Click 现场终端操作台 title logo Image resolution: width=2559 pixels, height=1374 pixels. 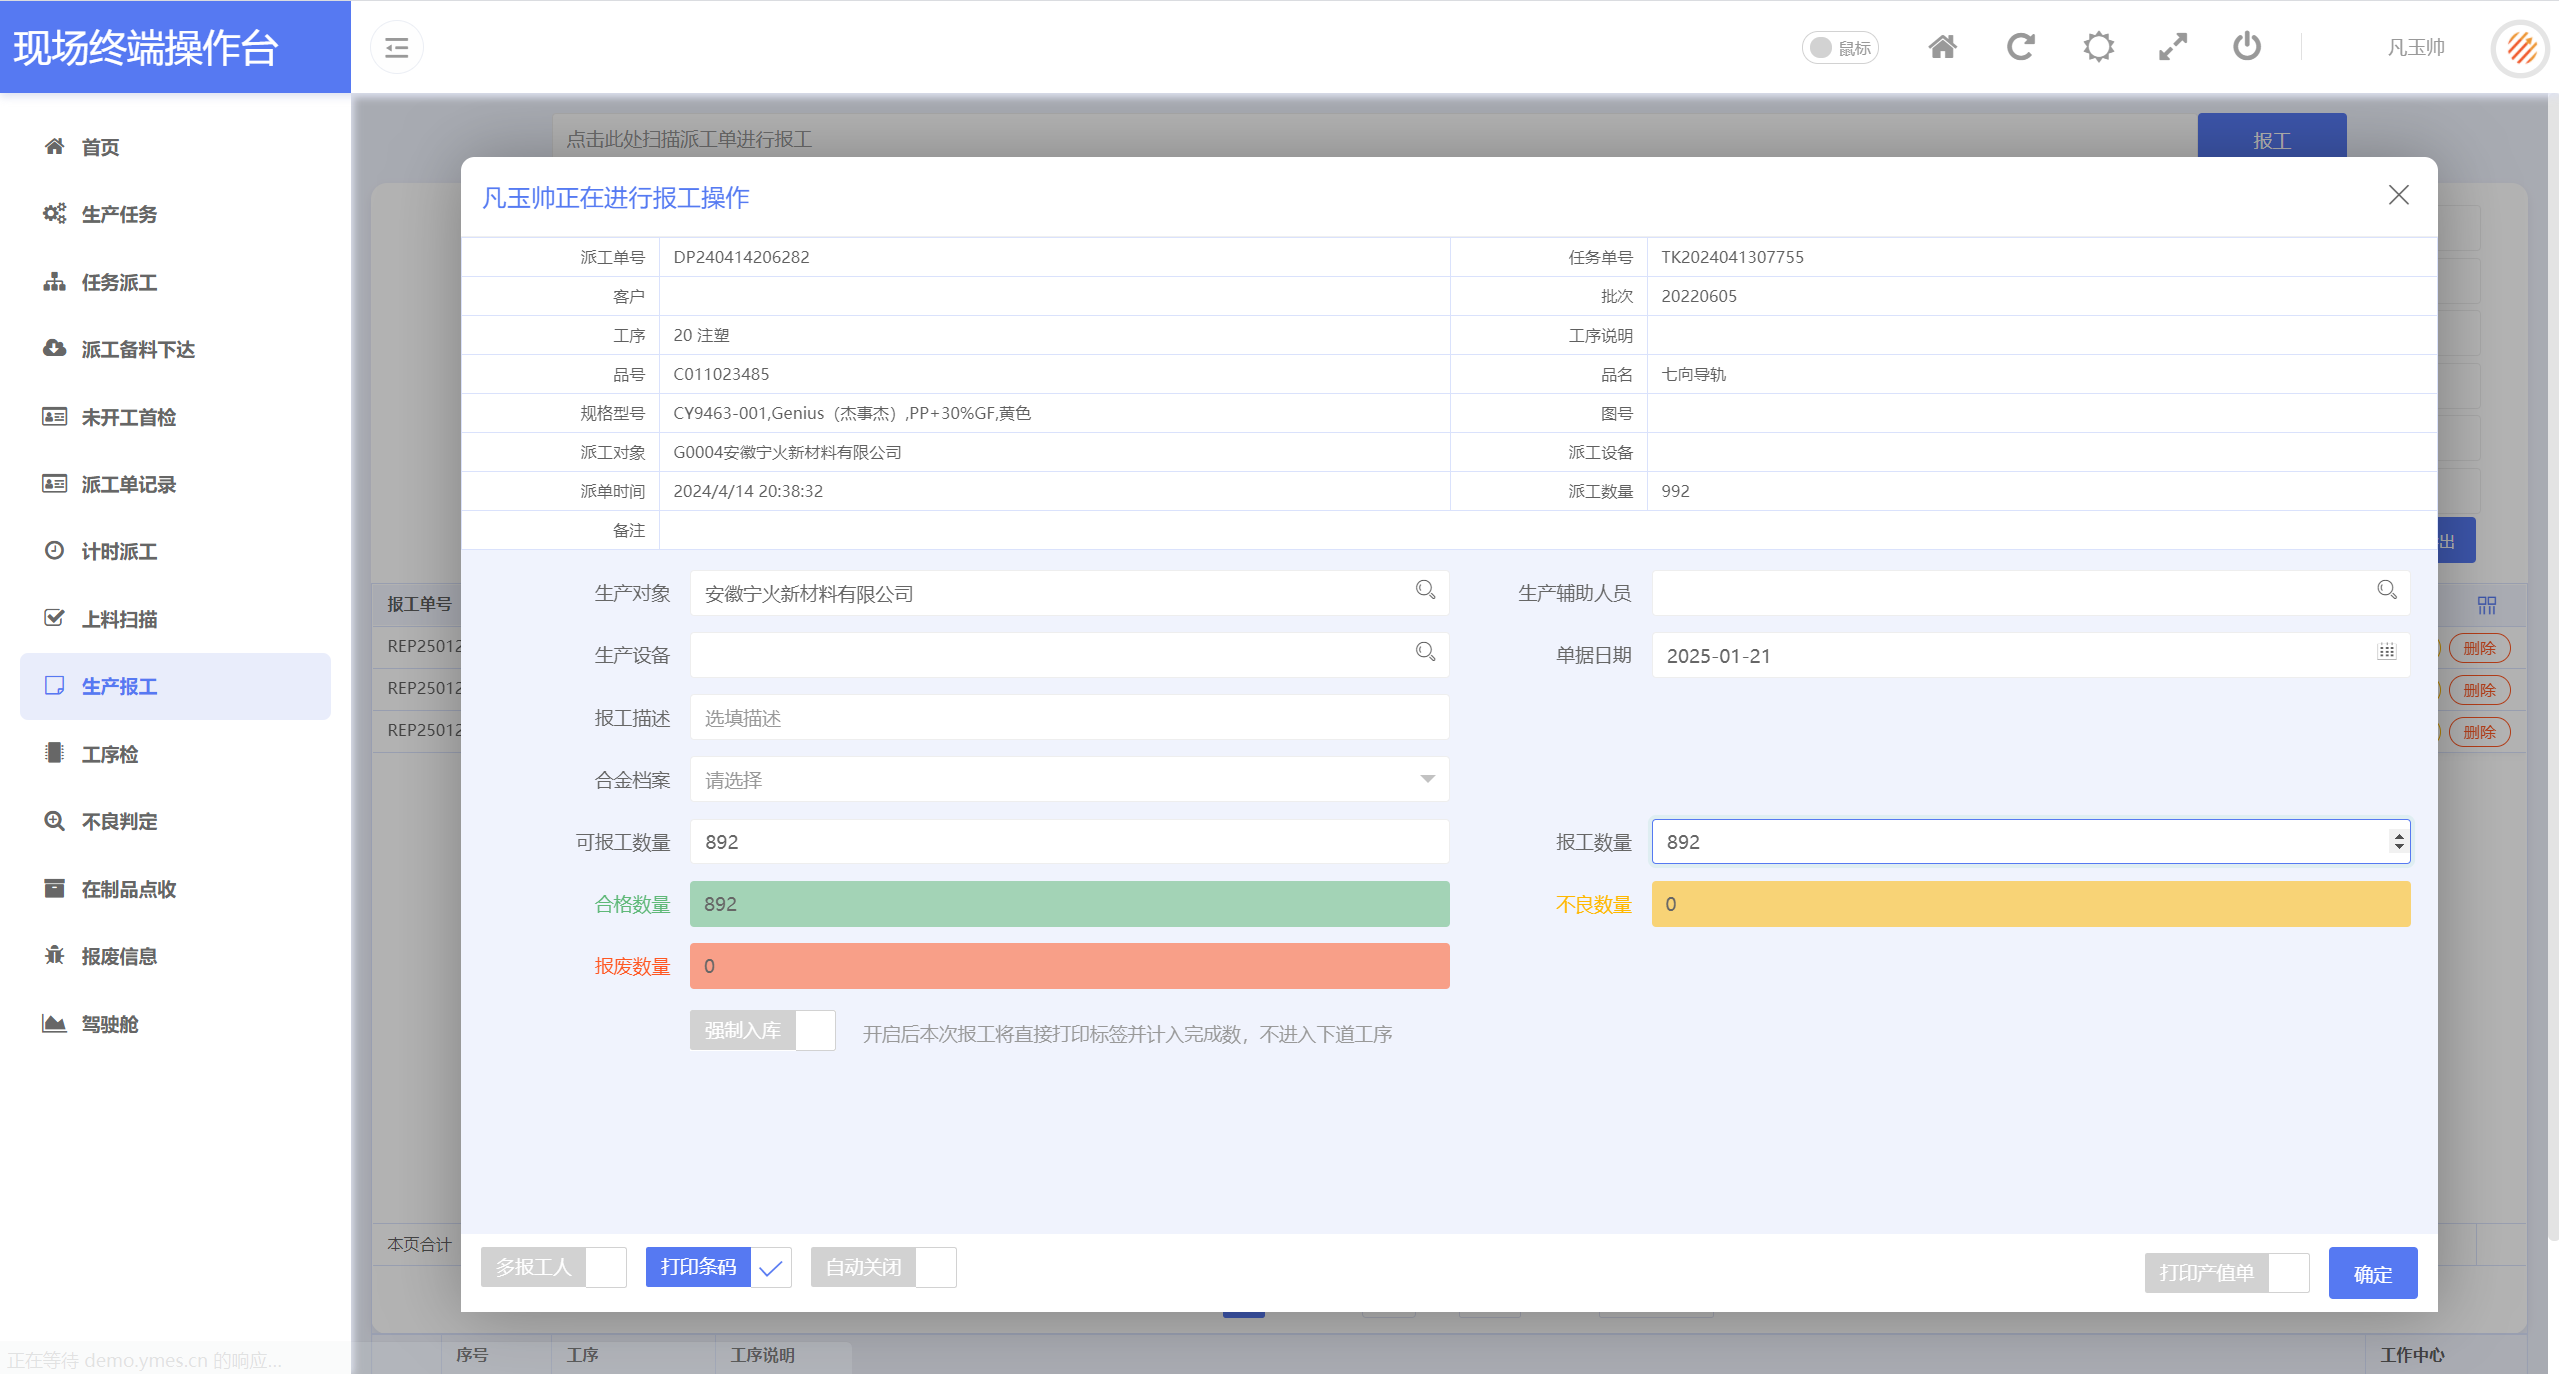pyautogui.click(x=146, y=47)
